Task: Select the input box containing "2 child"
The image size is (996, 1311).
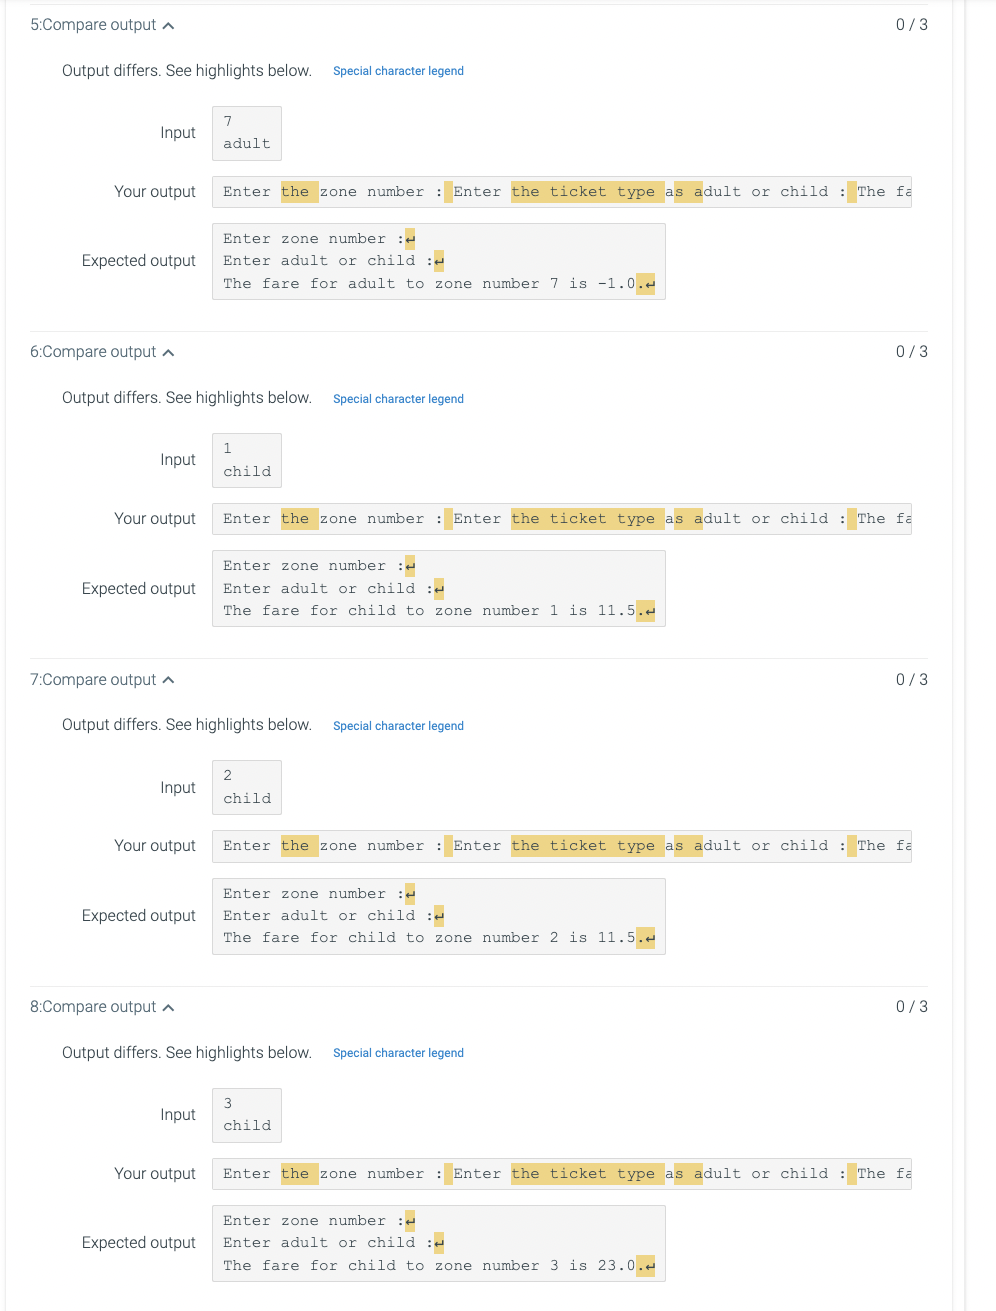Action: [x=246, y=787]
